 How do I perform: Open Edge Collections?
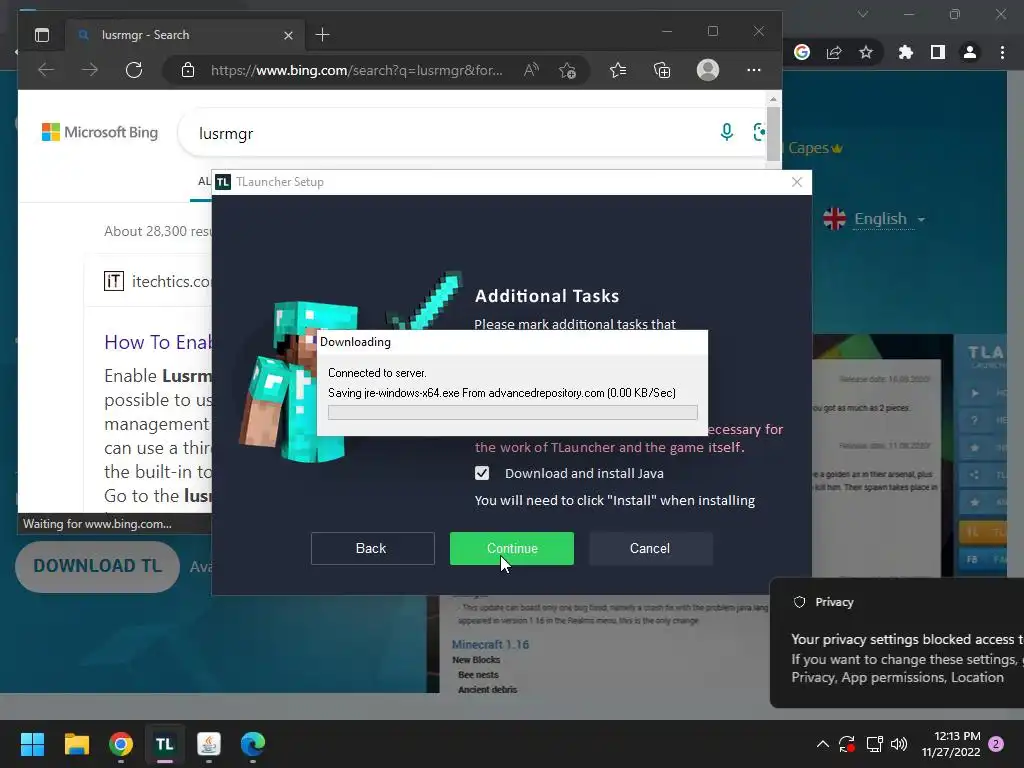coord(662,70)
